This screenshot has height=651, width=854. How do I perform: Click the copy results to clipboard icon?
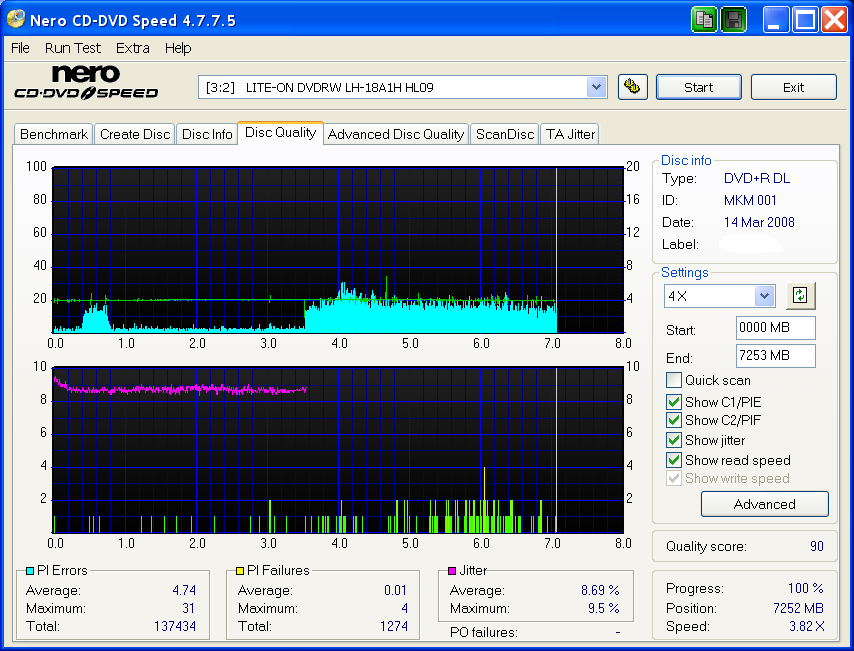point(704,19)
